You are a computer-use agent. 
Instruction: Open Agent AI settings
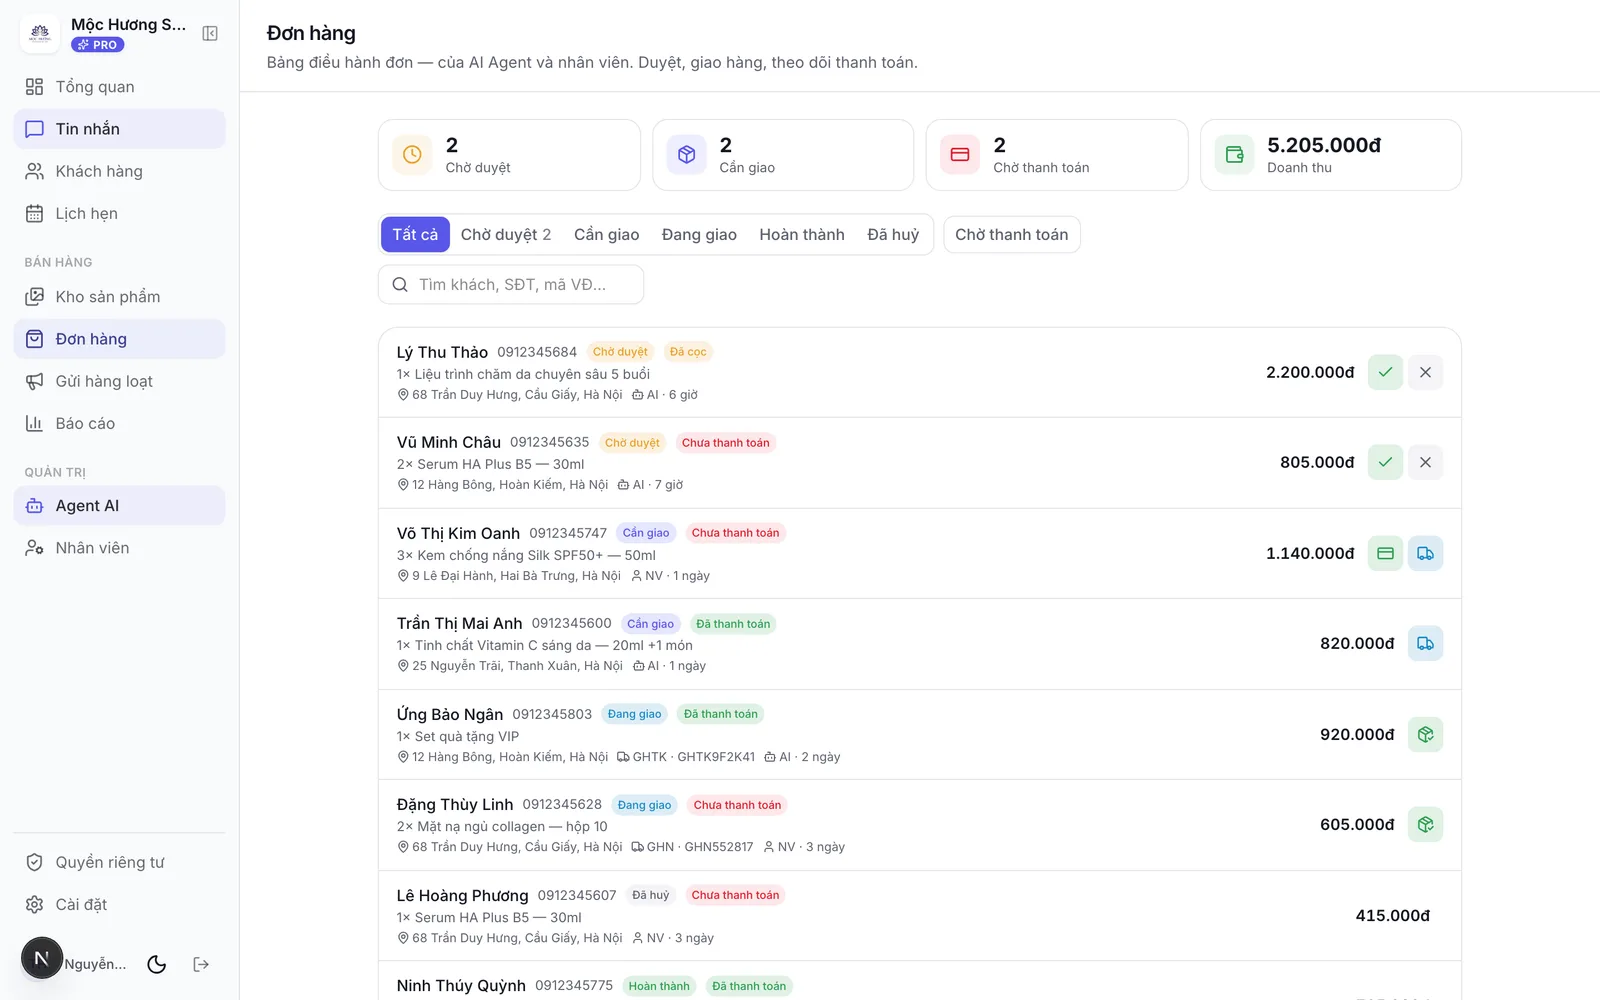[119, 506]
